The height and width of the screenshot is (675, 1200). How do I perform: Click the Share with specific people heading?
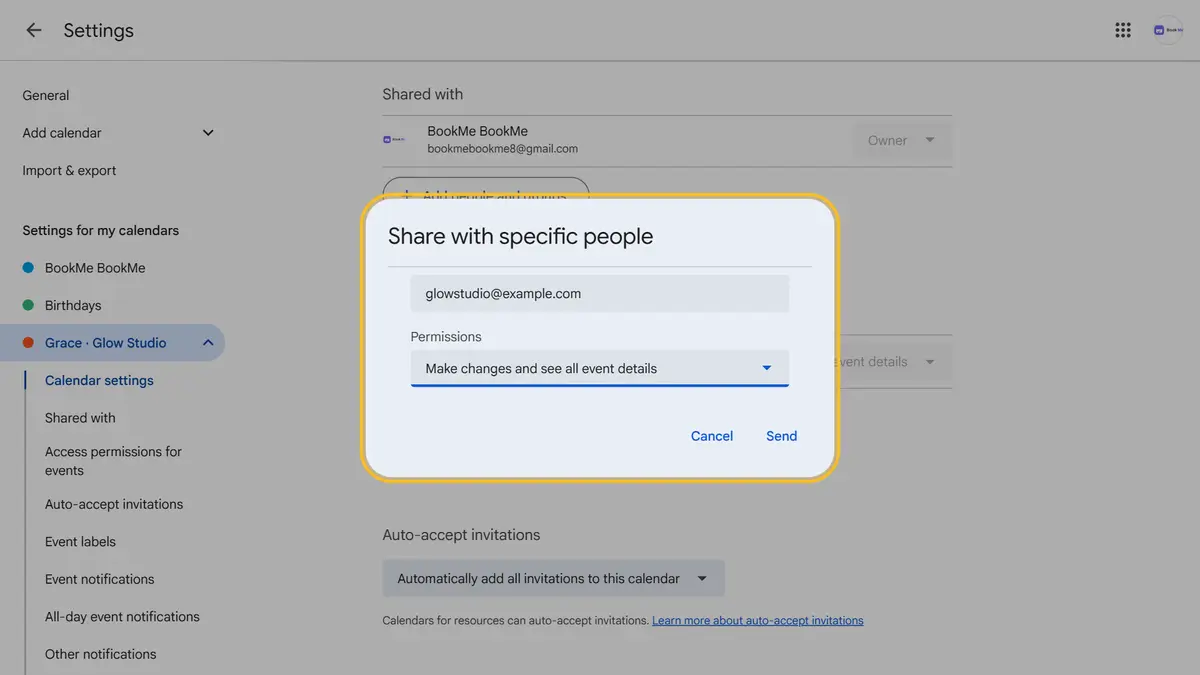pos(520,237)
